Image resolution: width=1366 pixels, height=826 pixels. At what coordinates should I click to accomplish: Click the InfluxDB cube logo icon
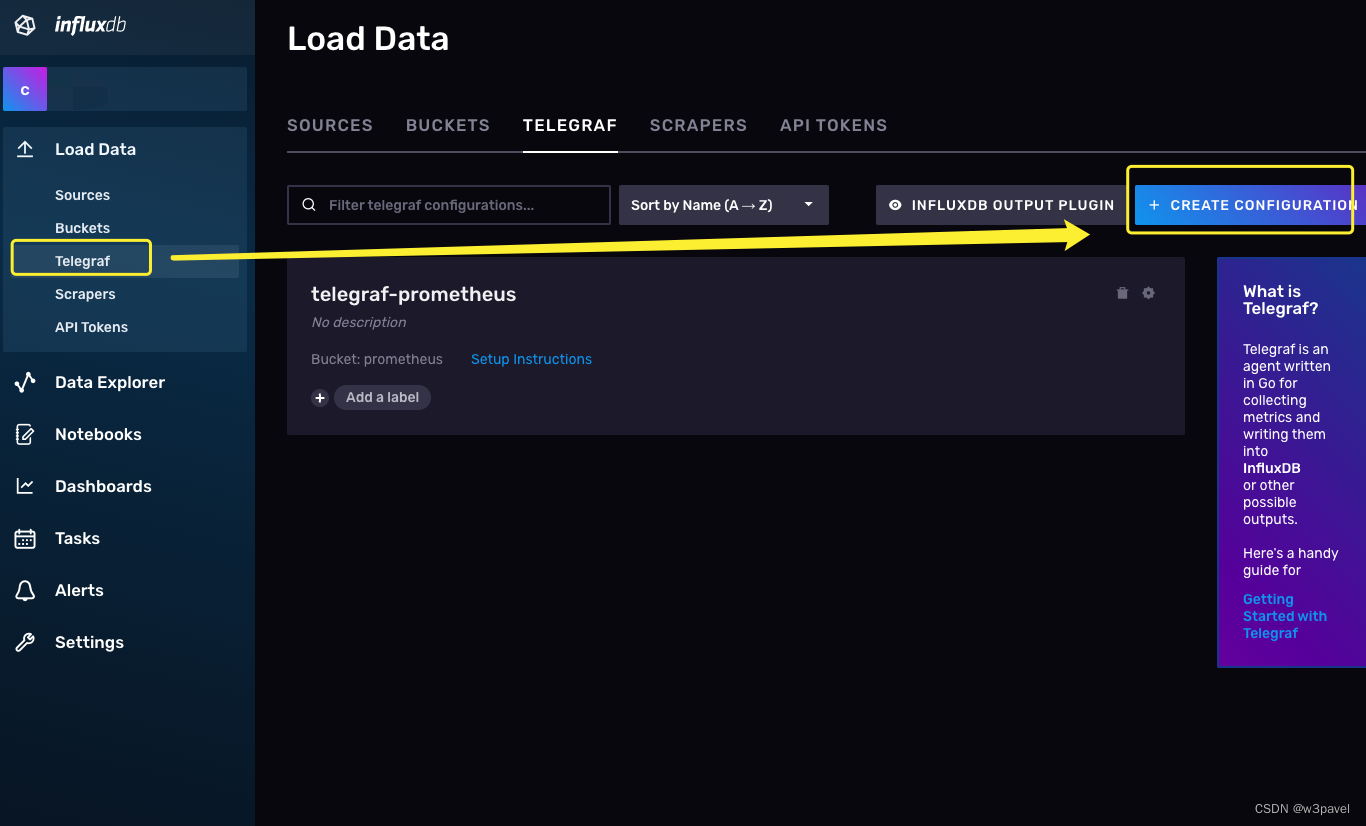pyautogui.click(x=22, y=24)
